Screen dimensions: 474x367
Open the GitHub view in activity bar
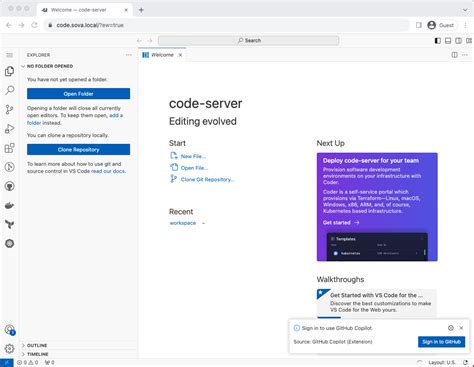click(x=10, y=186)
